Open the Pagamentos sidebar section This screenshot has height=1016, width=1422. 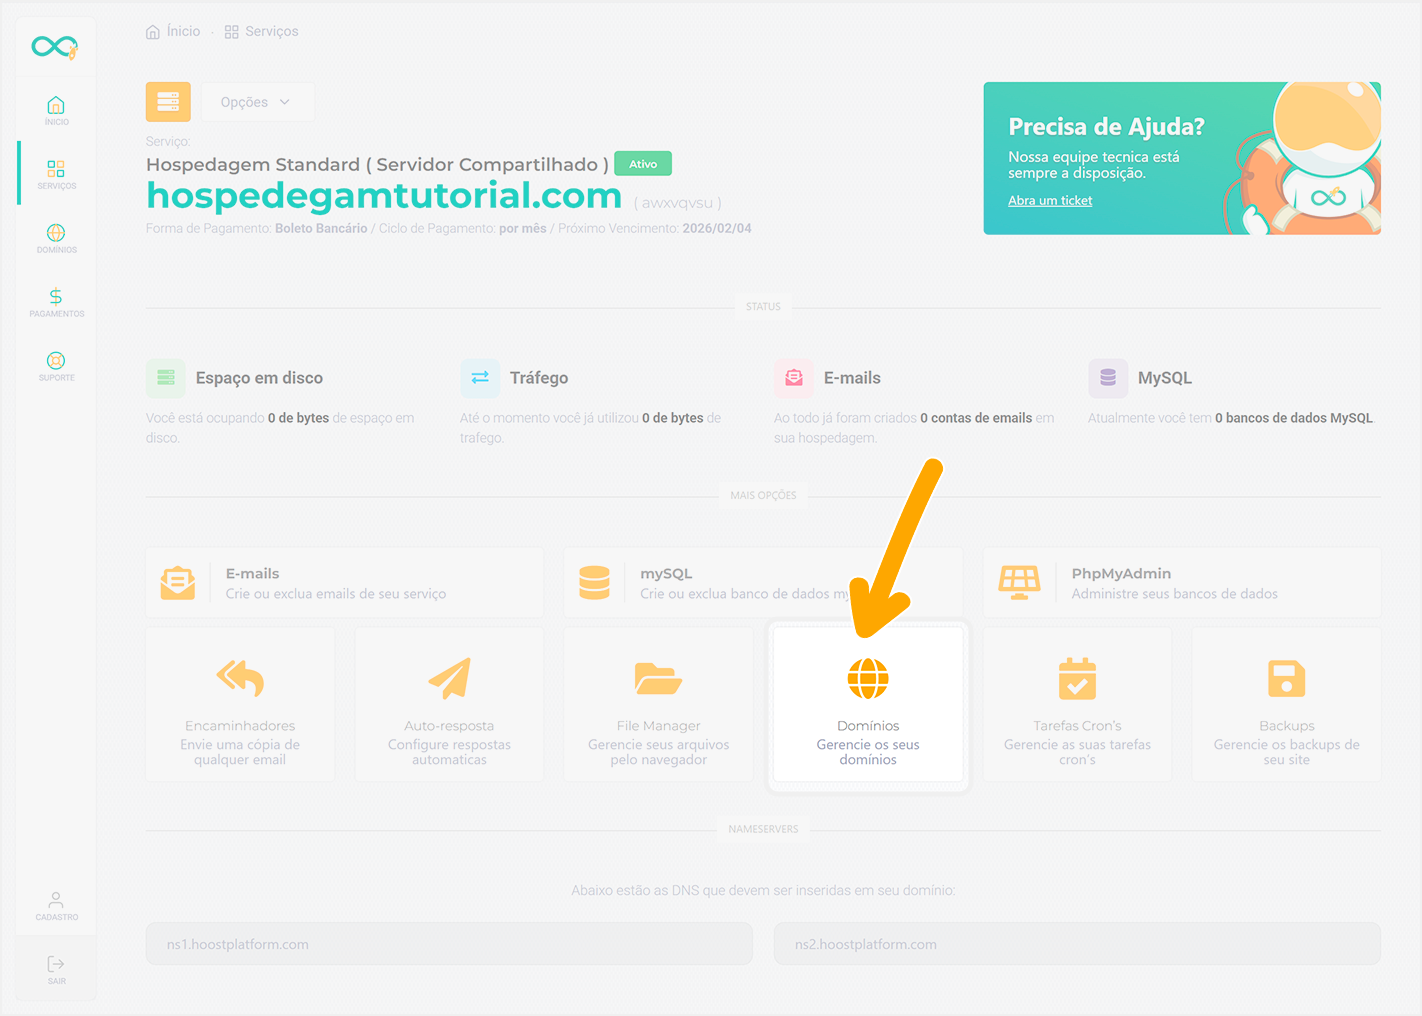pos(56,302)
